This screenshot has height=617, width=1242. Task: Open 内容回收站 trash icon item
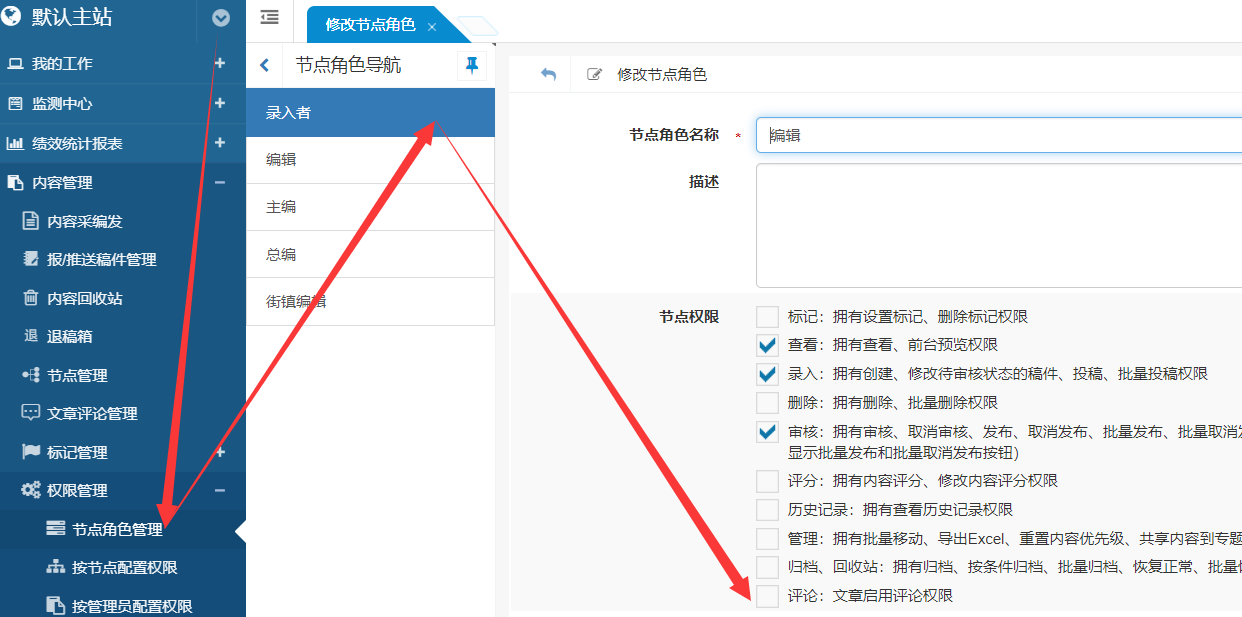pyautogui.click(x=84, y=298)
